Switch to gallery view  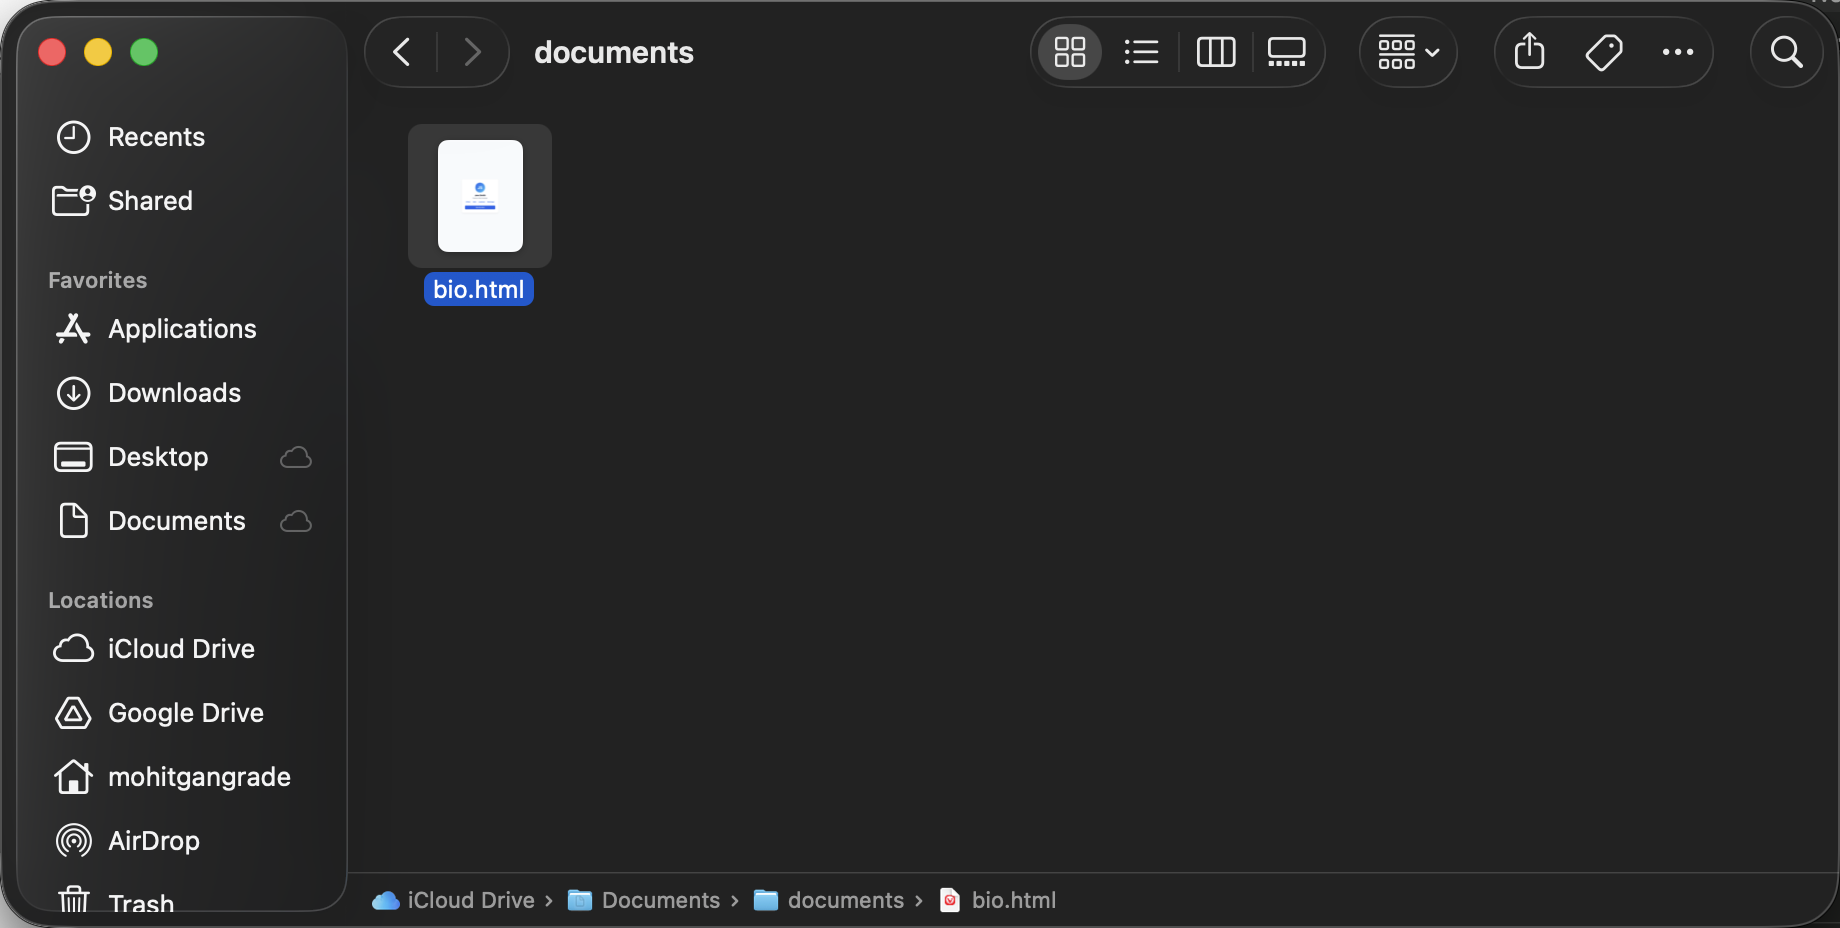click(x=1286, y=52)
